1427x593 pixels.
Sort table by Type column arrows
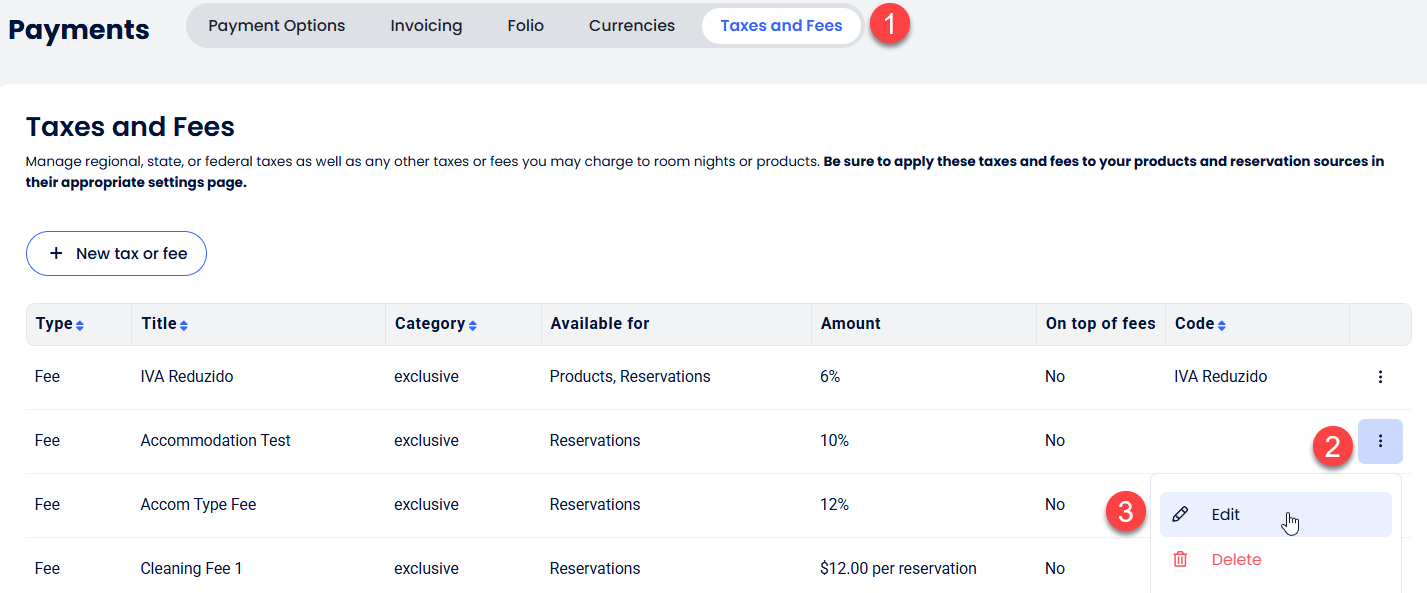pyautogui.click(x=80, y=325)
